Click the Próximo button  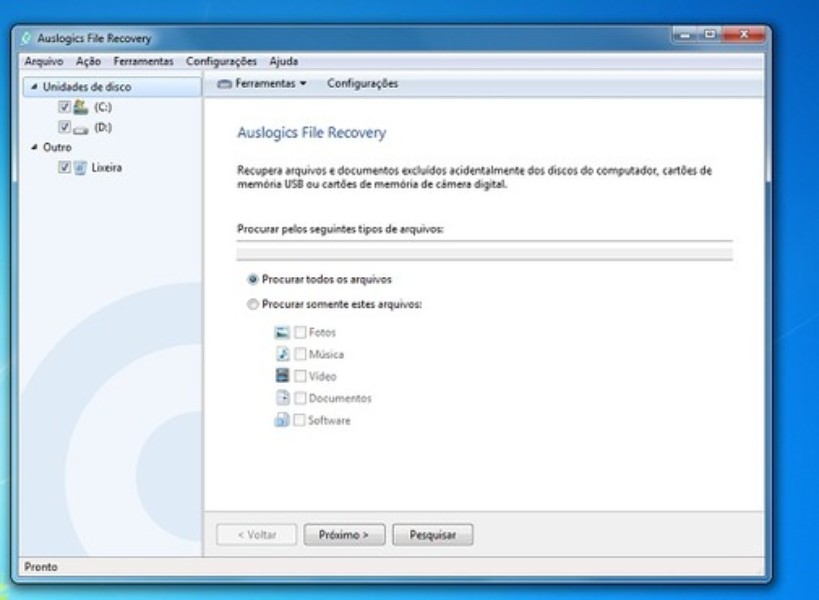coord(344,535)
